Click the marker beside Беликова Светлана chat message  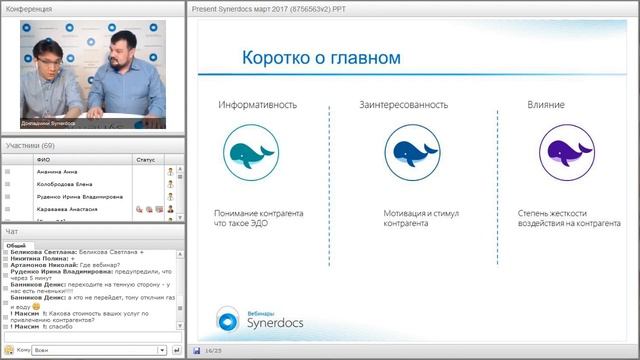[6, 252]
